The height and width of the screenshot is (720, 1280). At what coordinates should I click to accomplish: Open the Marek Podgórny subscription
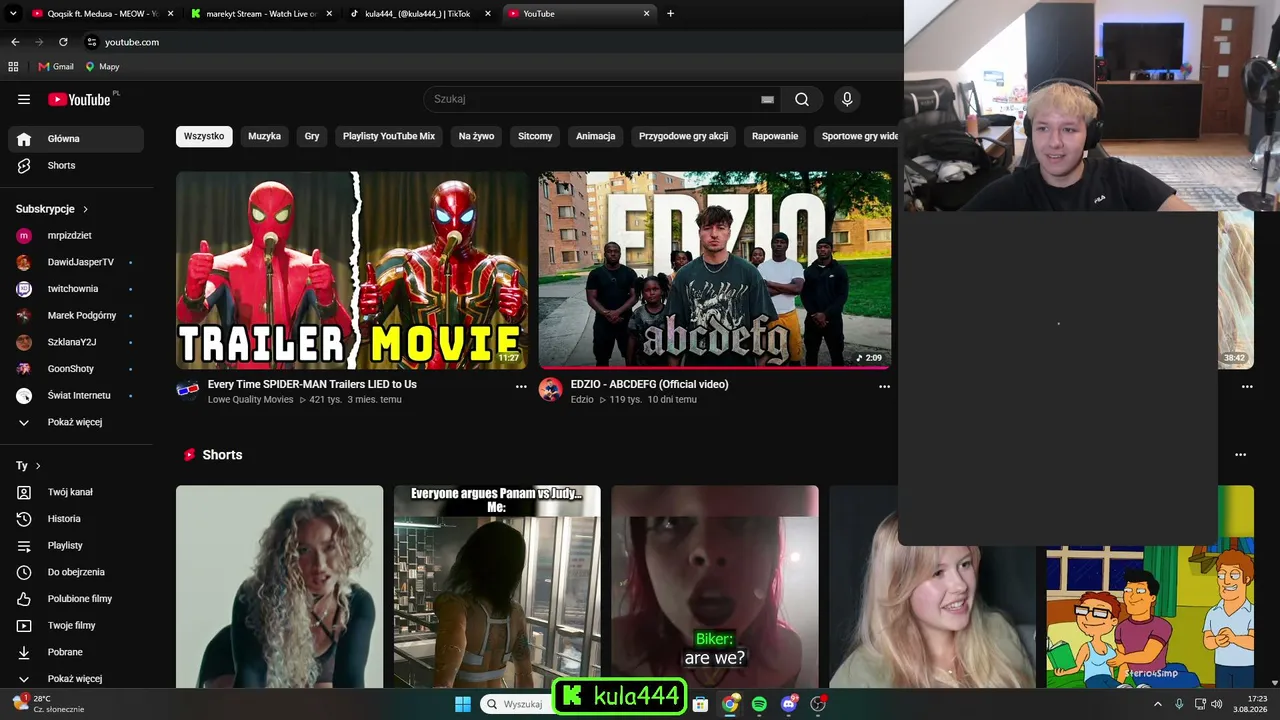pyautogui.click(x=76, y=316)
